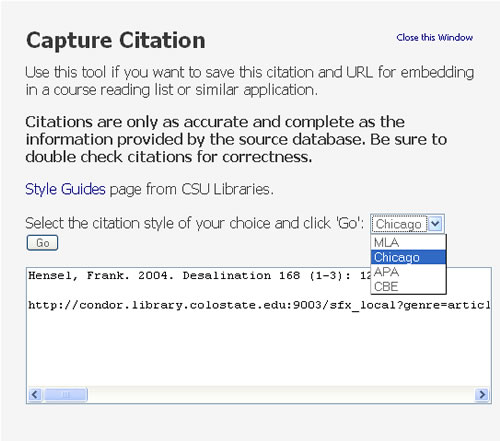Click the left scroll arrow of citation box
The height and width of the screenshot is (441, 500).
pyautogui.click(x=35, y=395)
